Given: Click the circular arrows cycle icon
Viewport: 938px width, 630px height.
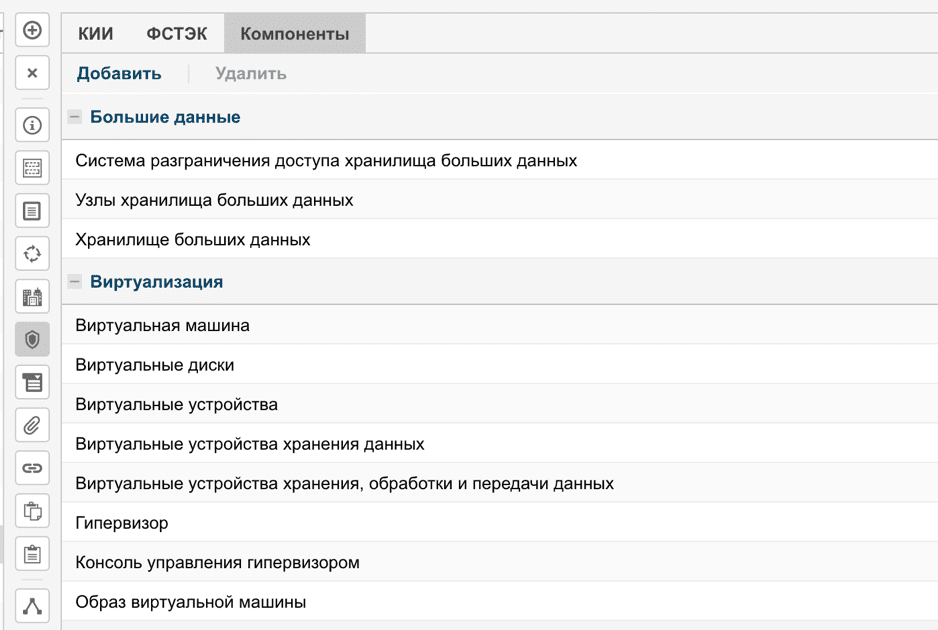Looking at the screenshot, I should pyautogui.click(x=32, y=254).
